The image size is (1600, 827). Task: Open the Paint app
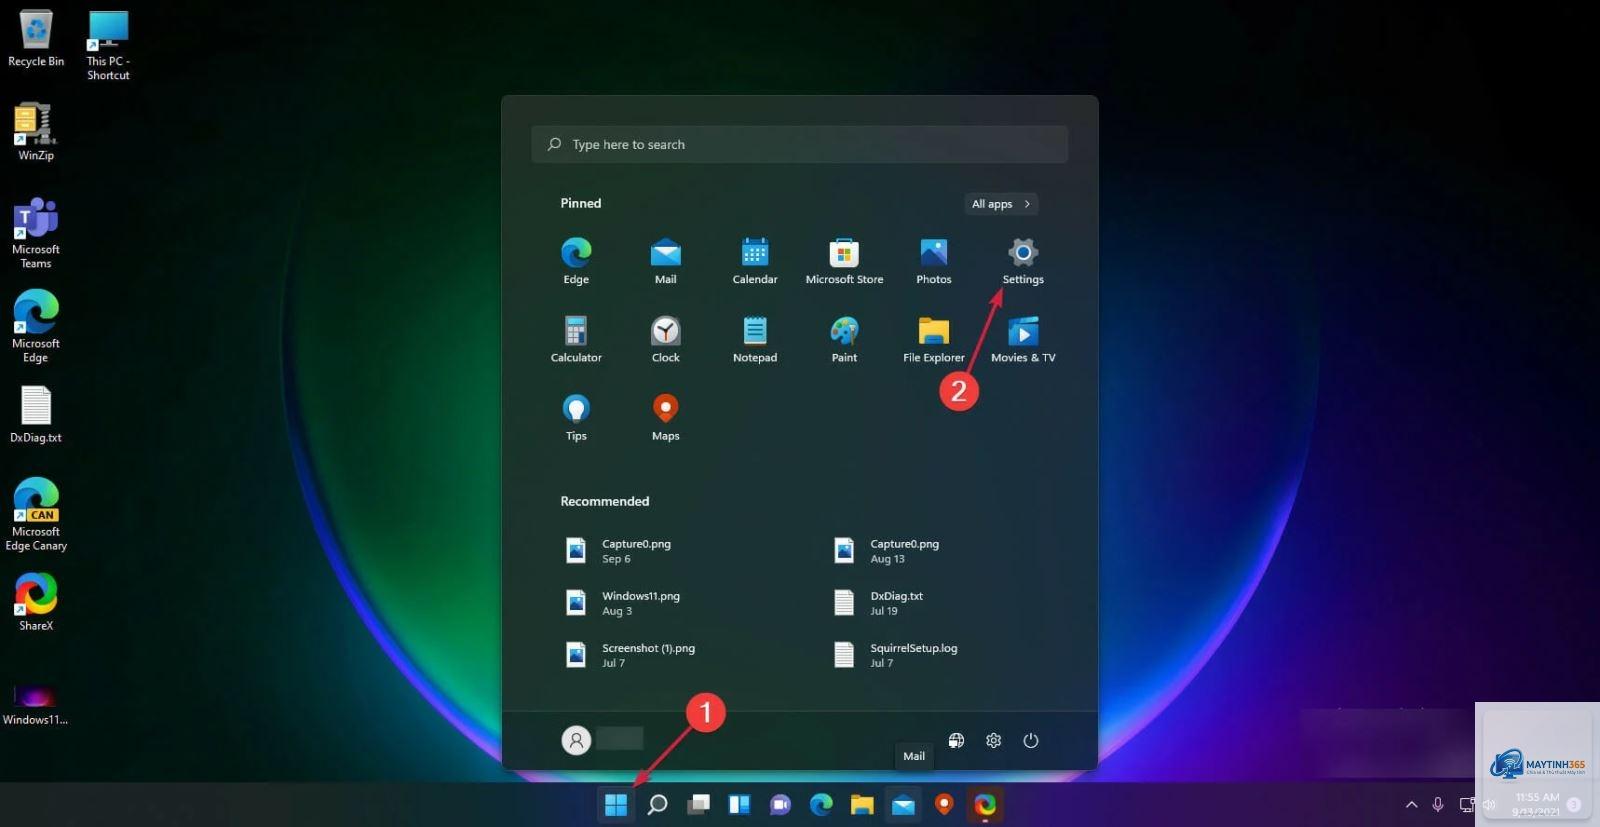click(844, 339)
